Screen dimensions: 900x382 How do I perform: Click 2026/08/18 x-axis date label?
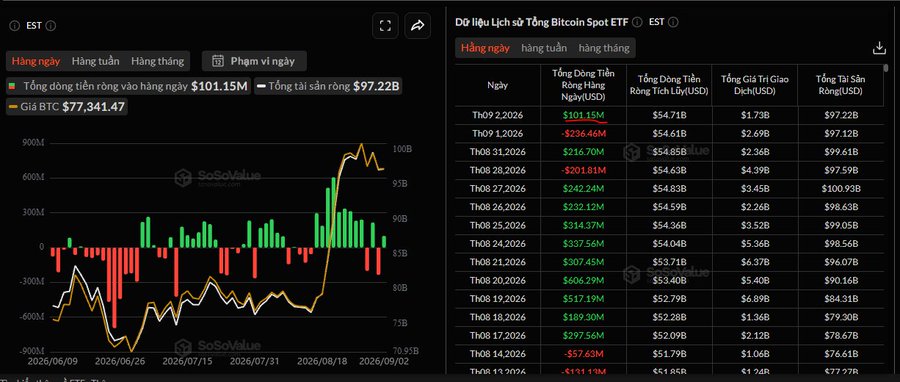321,362
